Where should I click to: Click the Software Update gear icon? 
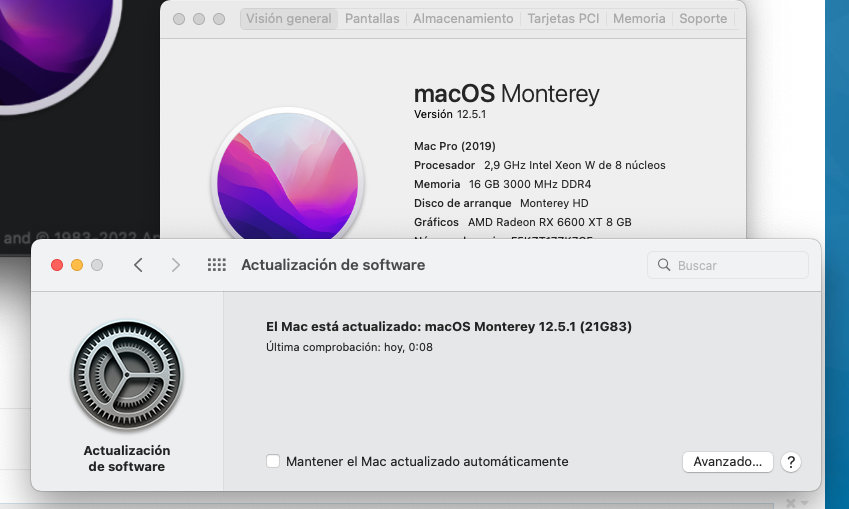[127, 375]
